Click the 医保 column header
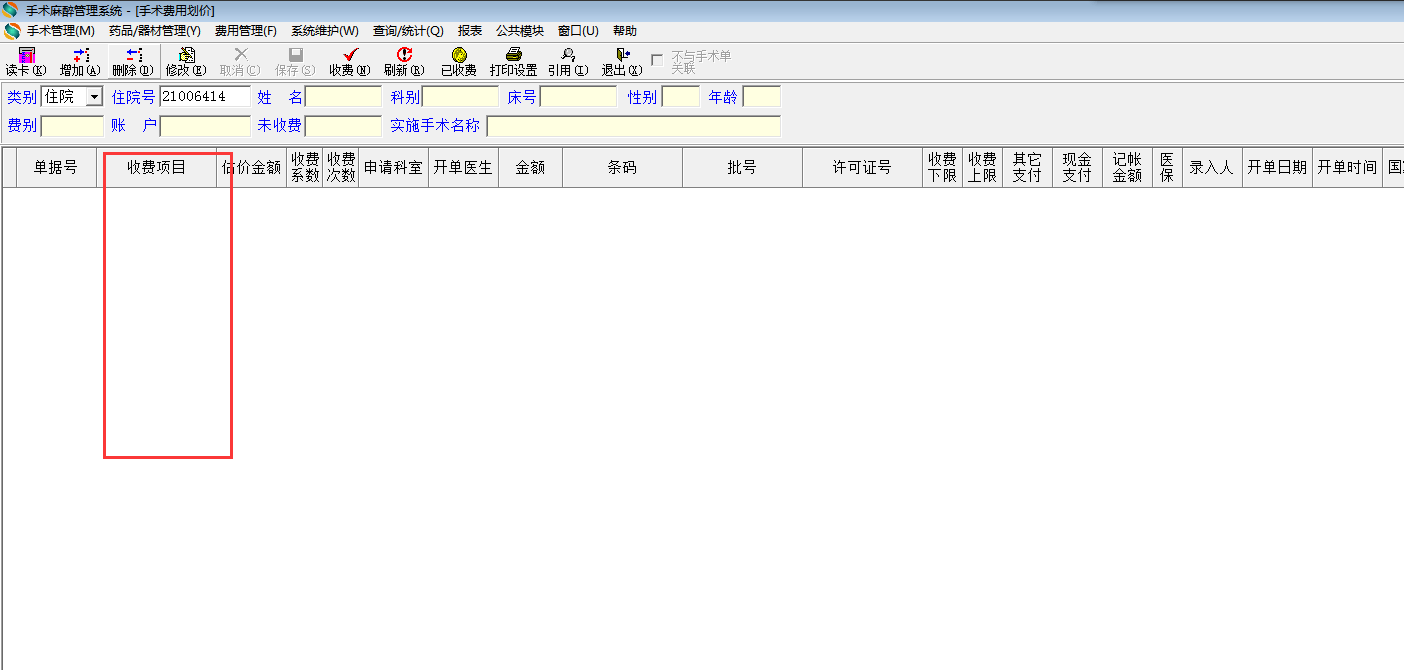 click(1167, 167)
